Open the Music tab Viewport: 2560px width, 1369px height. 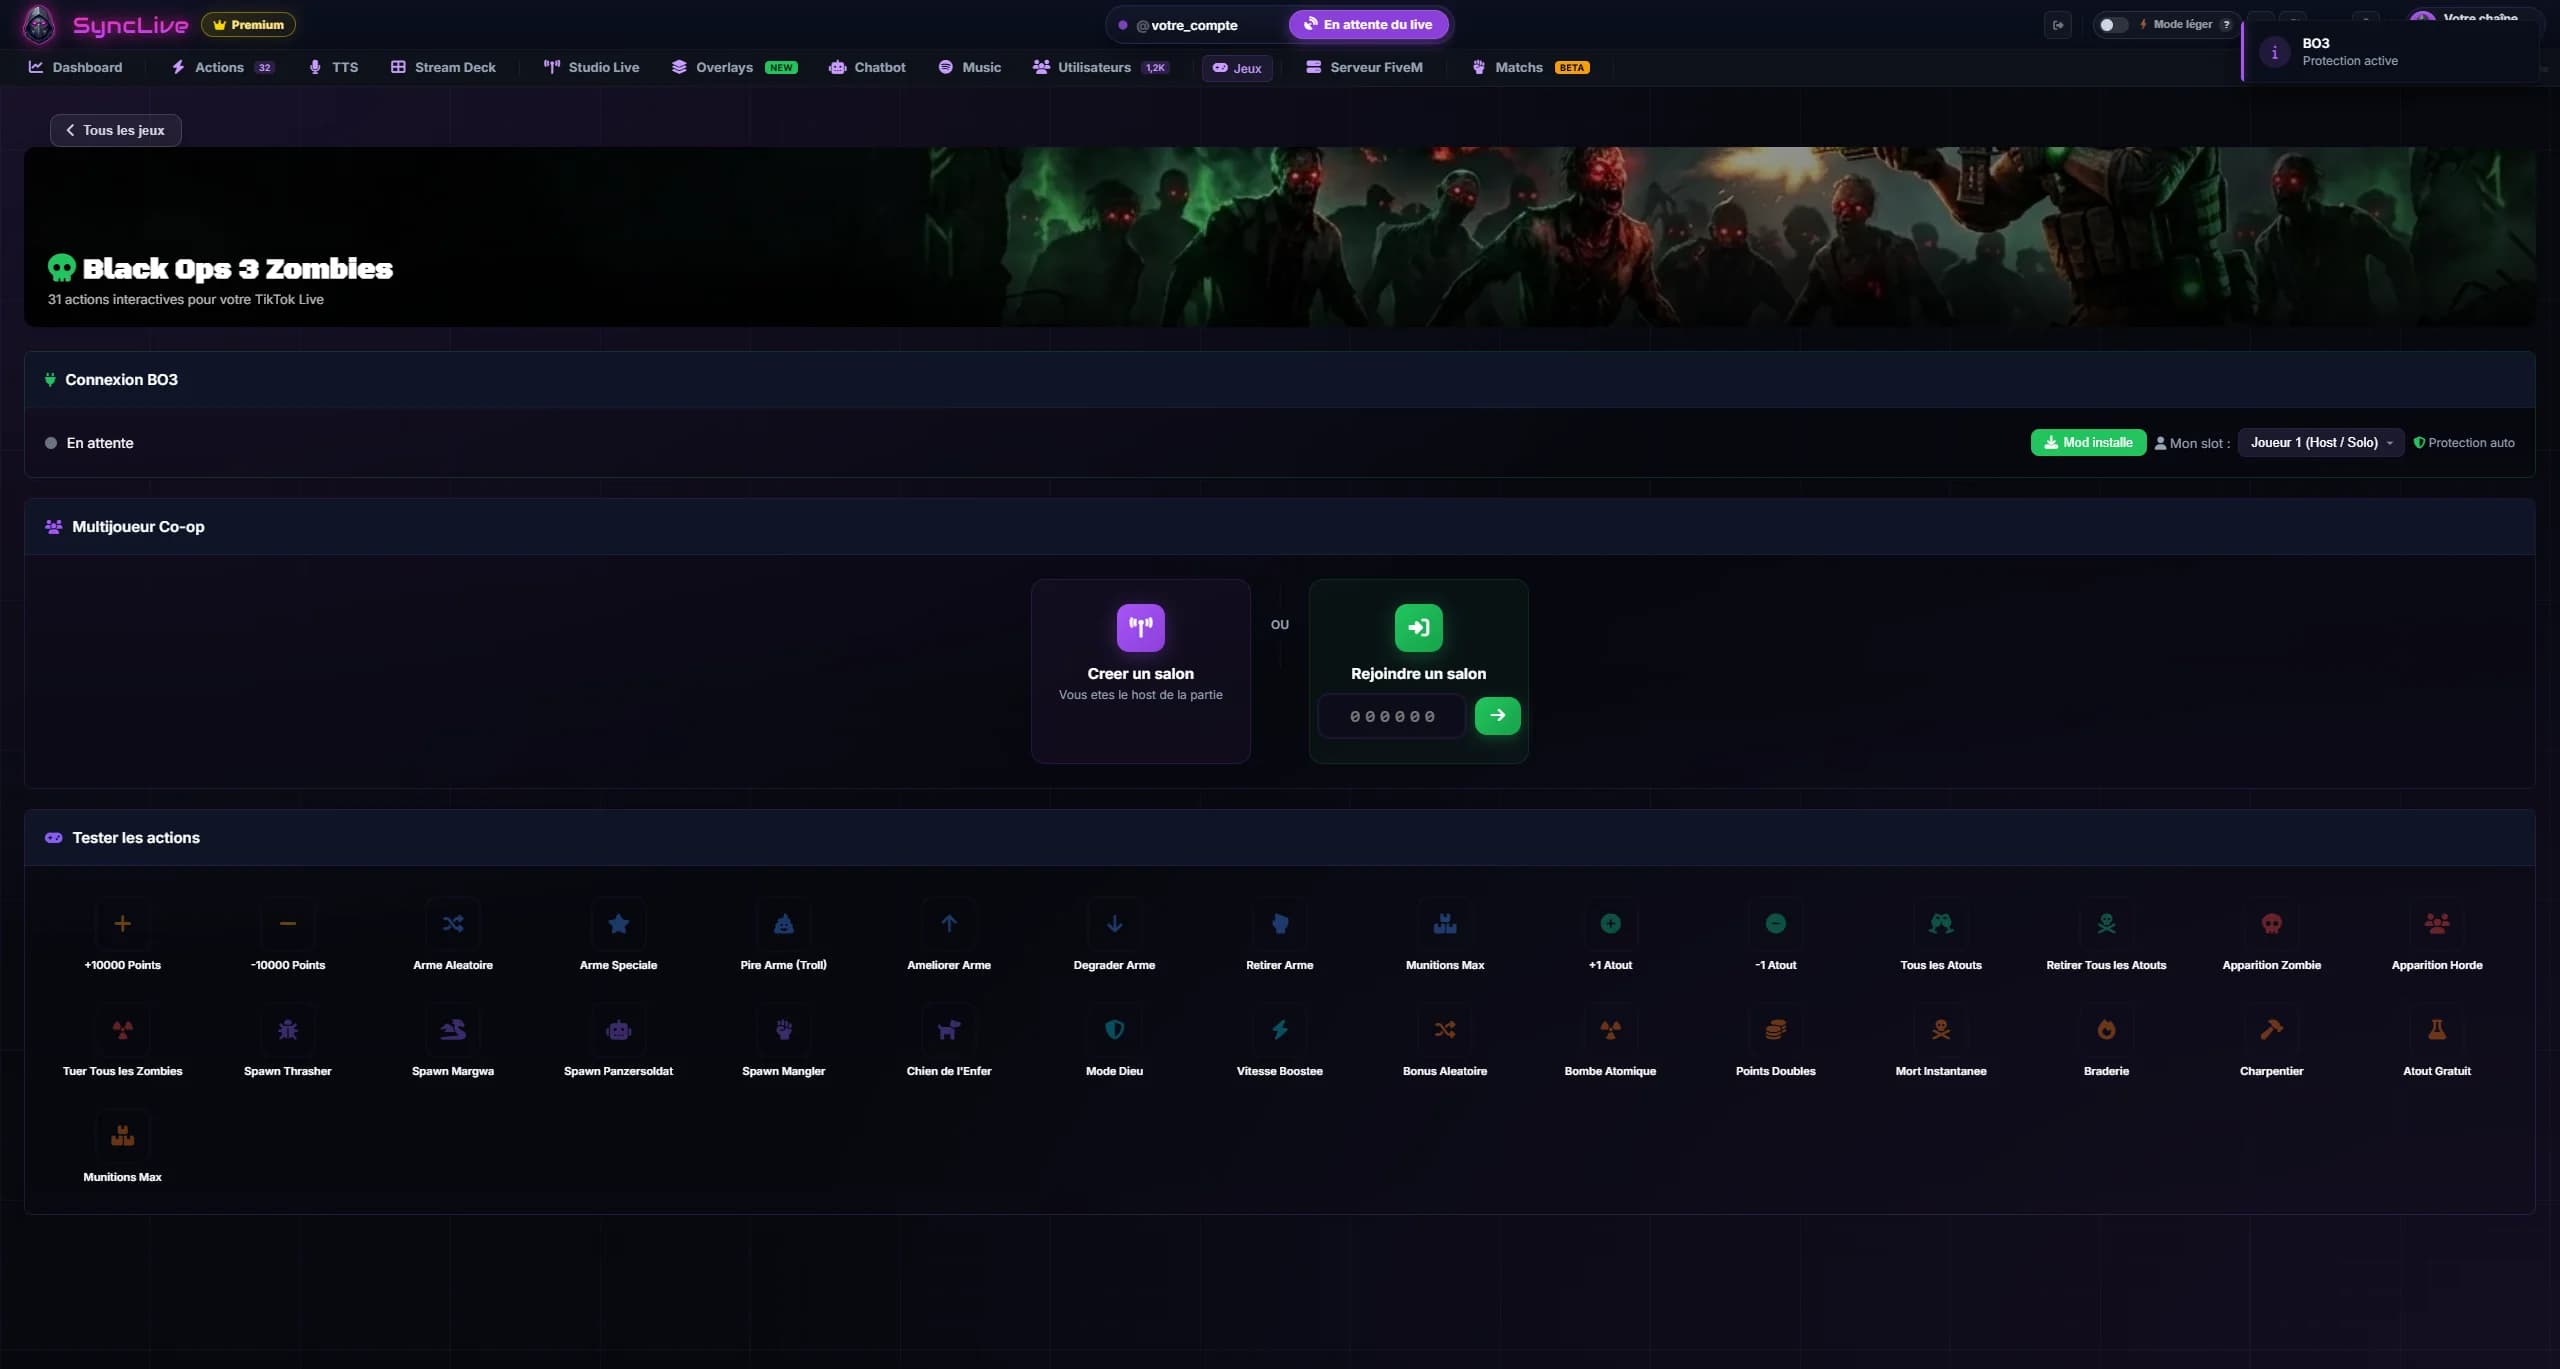click(x=970, y=68)
